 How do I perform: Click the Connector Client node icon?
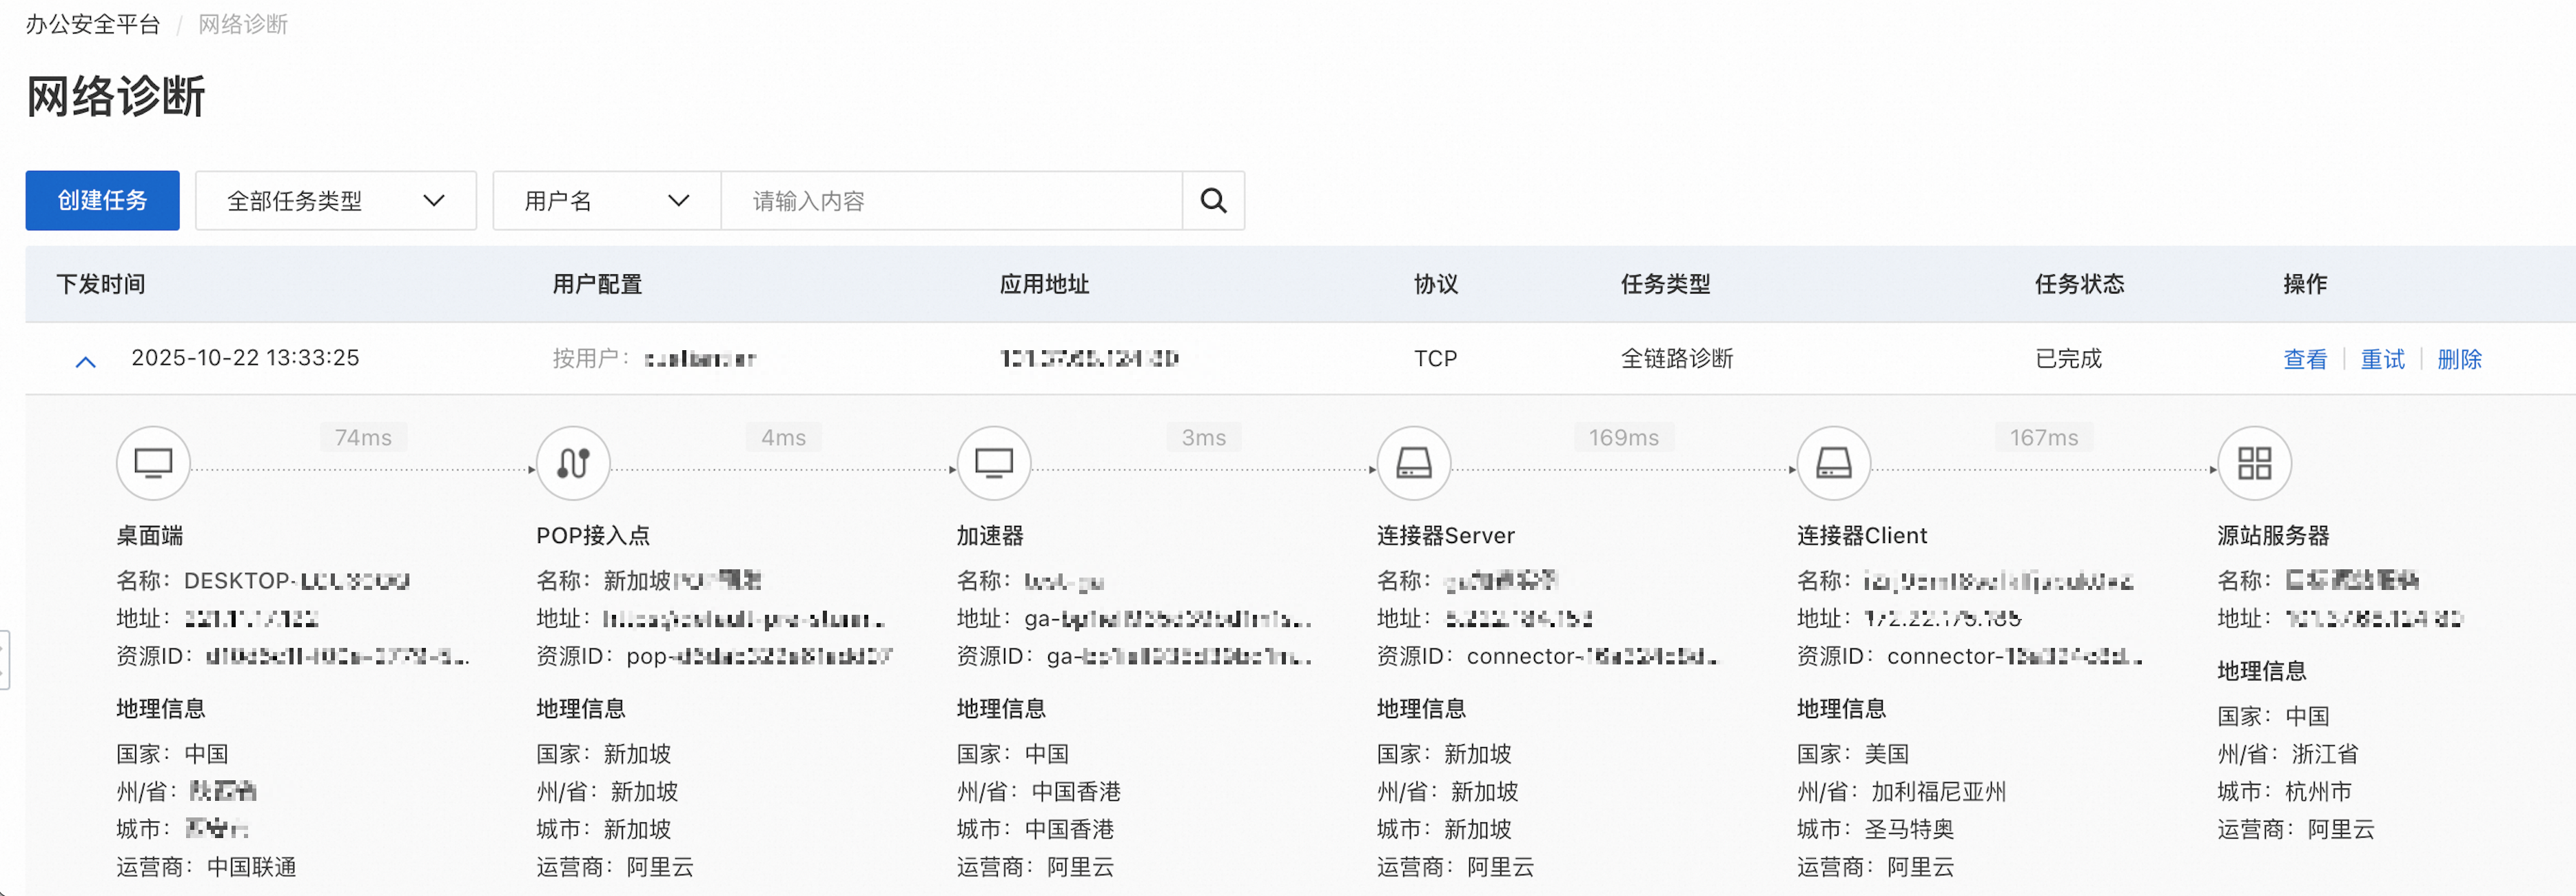coord(1833,463)
